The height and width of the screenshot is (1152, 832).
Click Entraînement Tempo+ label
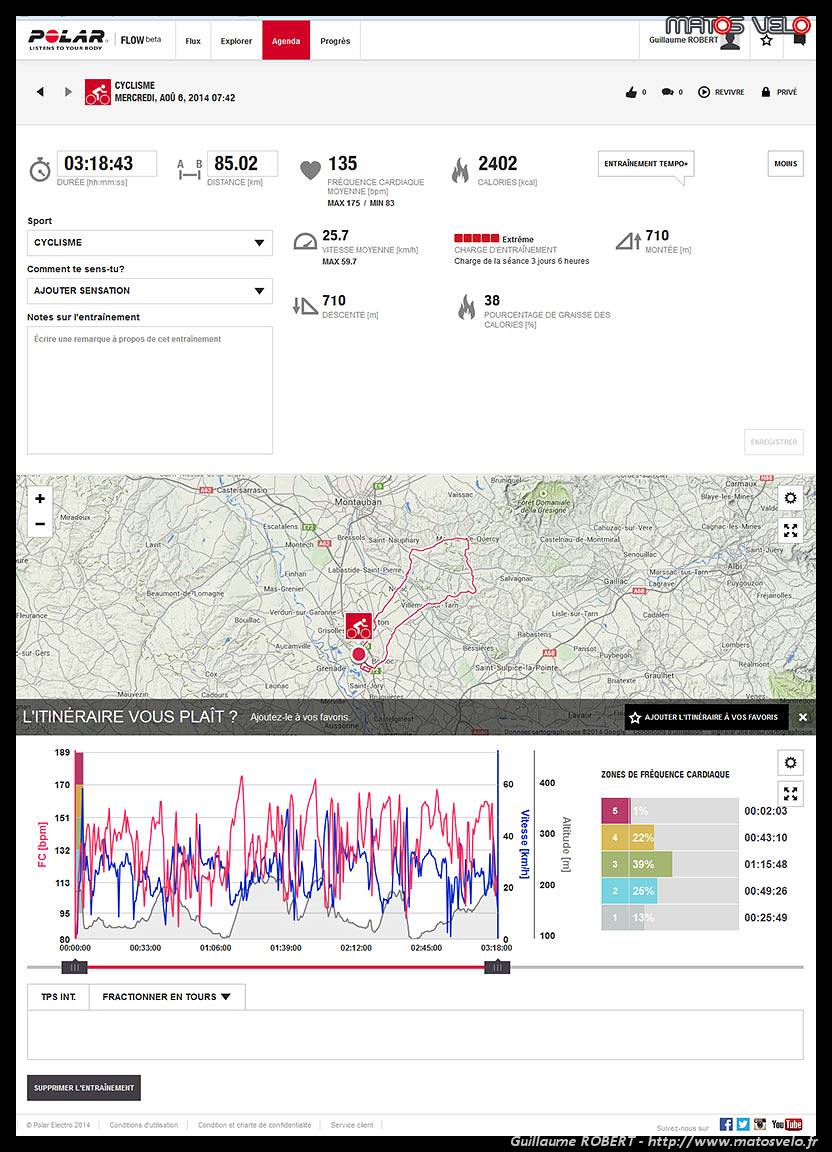pyautogui.click(x=646, y=164)
